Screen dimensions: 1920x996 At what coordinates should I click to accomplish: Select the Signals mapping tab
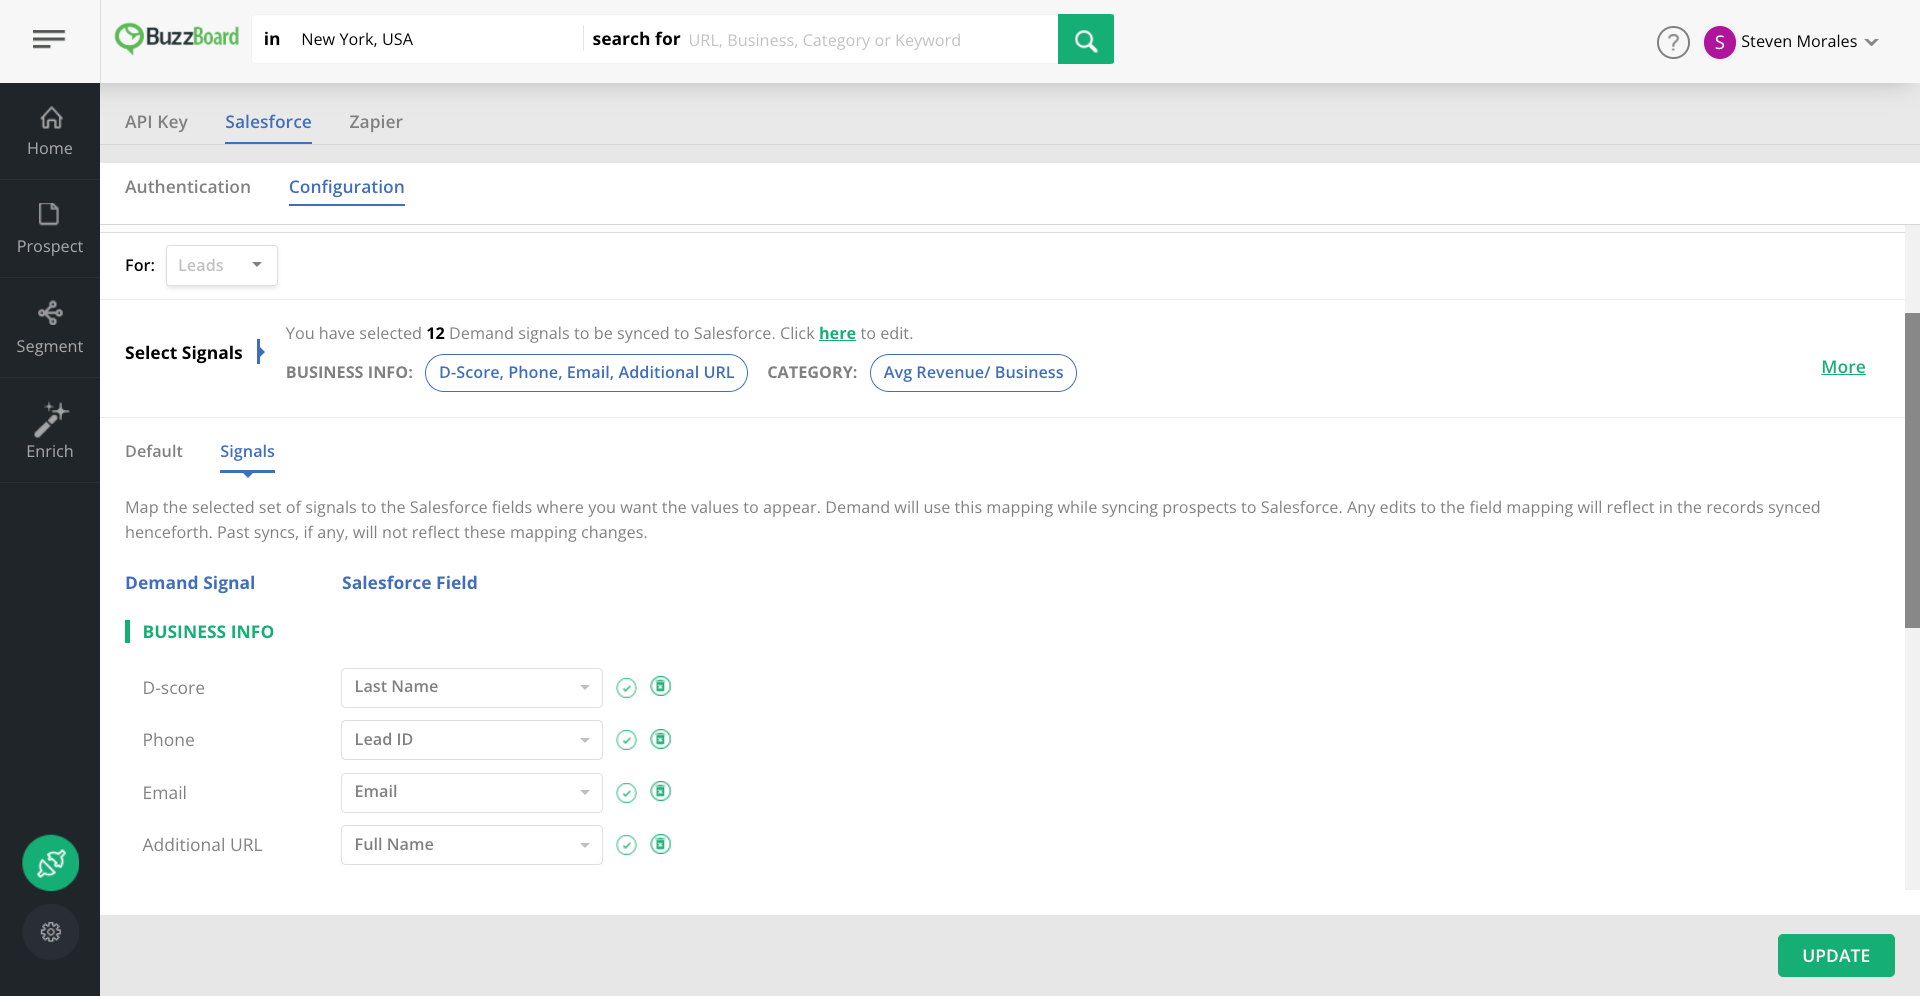coord(247,451)
